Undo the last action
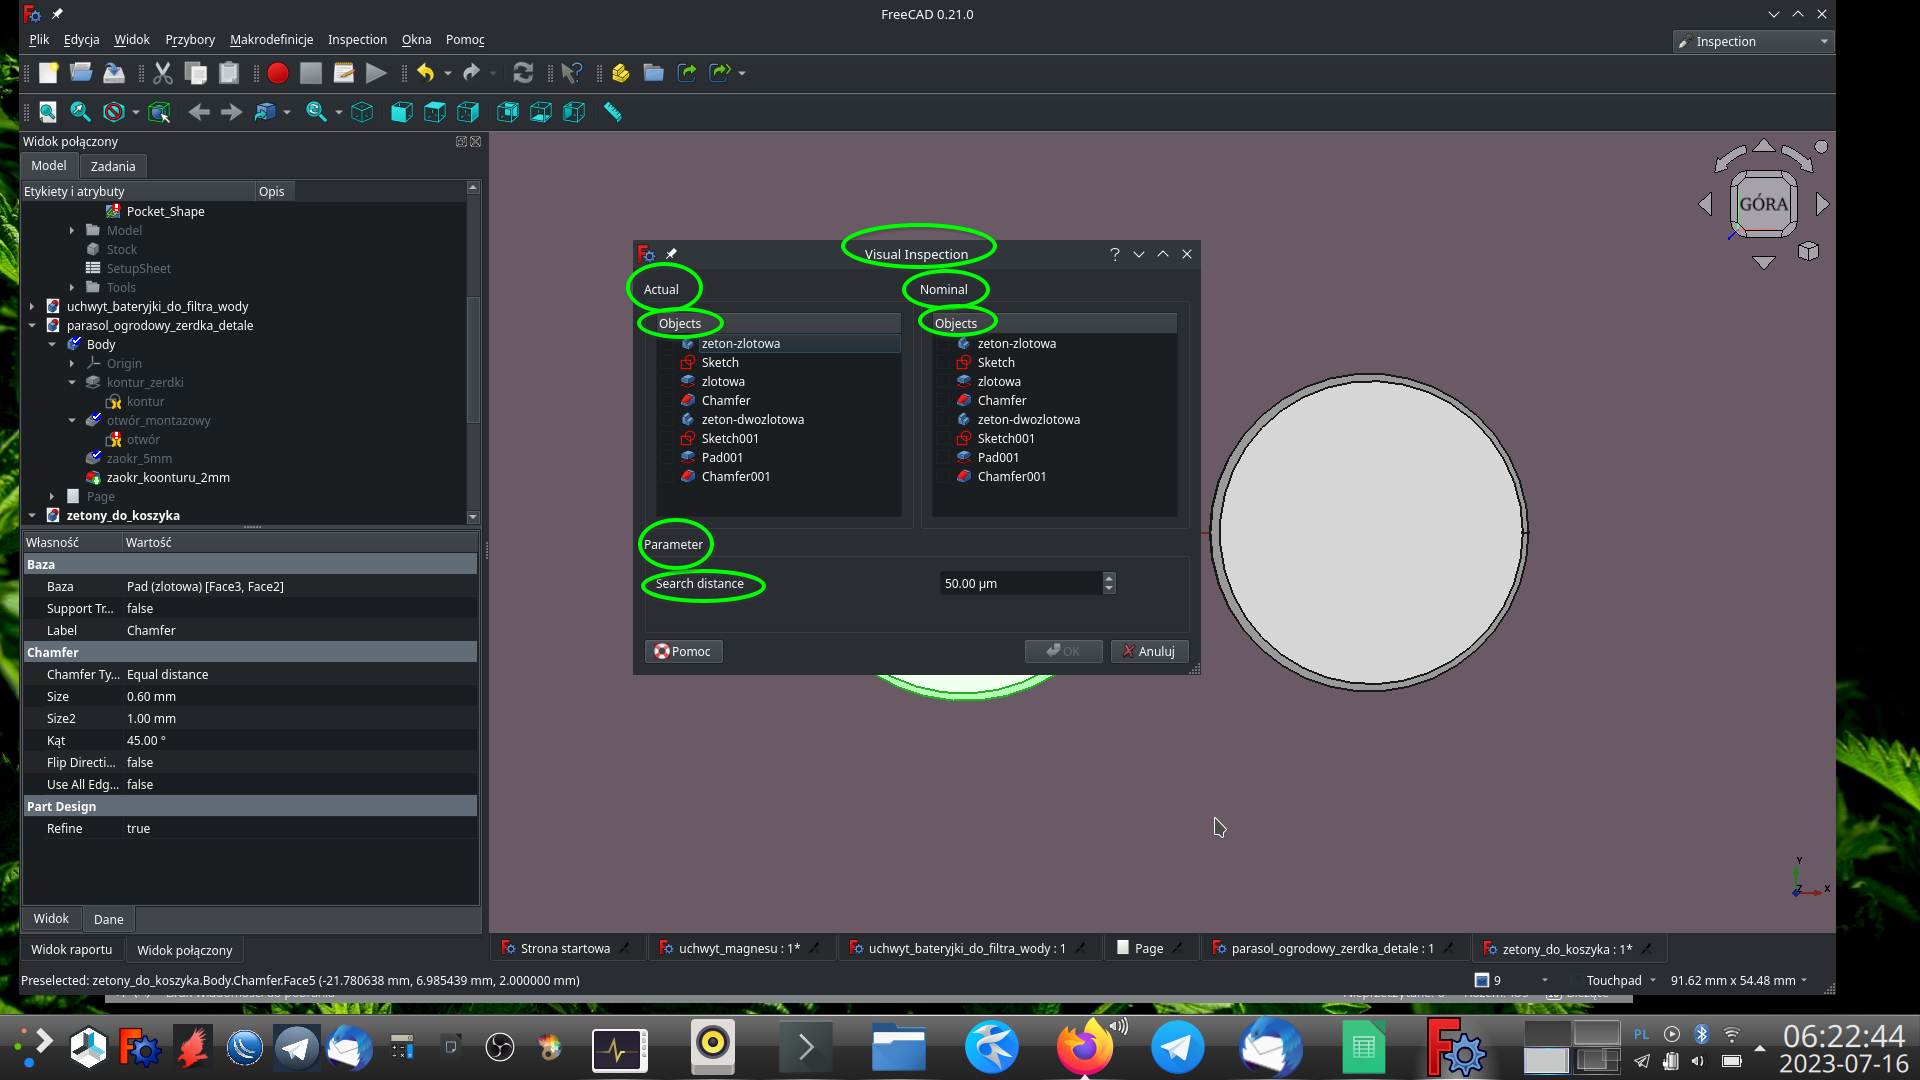 point(423,73)
